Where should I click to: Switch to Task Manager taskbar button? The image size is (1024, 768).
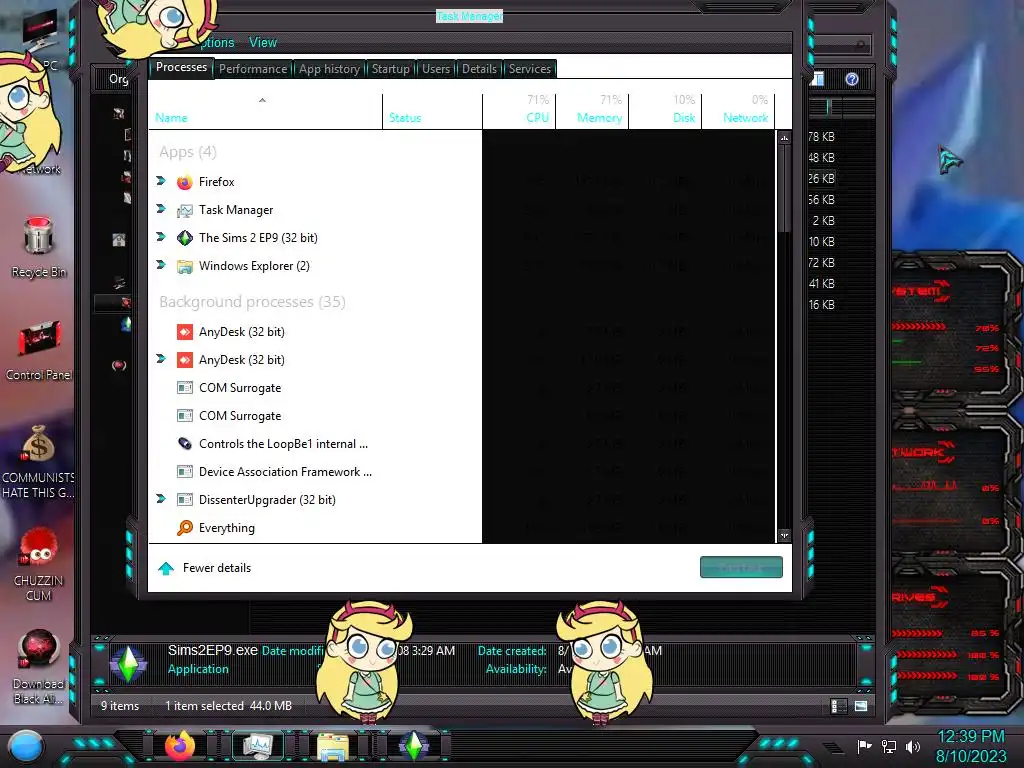point(257,746)
